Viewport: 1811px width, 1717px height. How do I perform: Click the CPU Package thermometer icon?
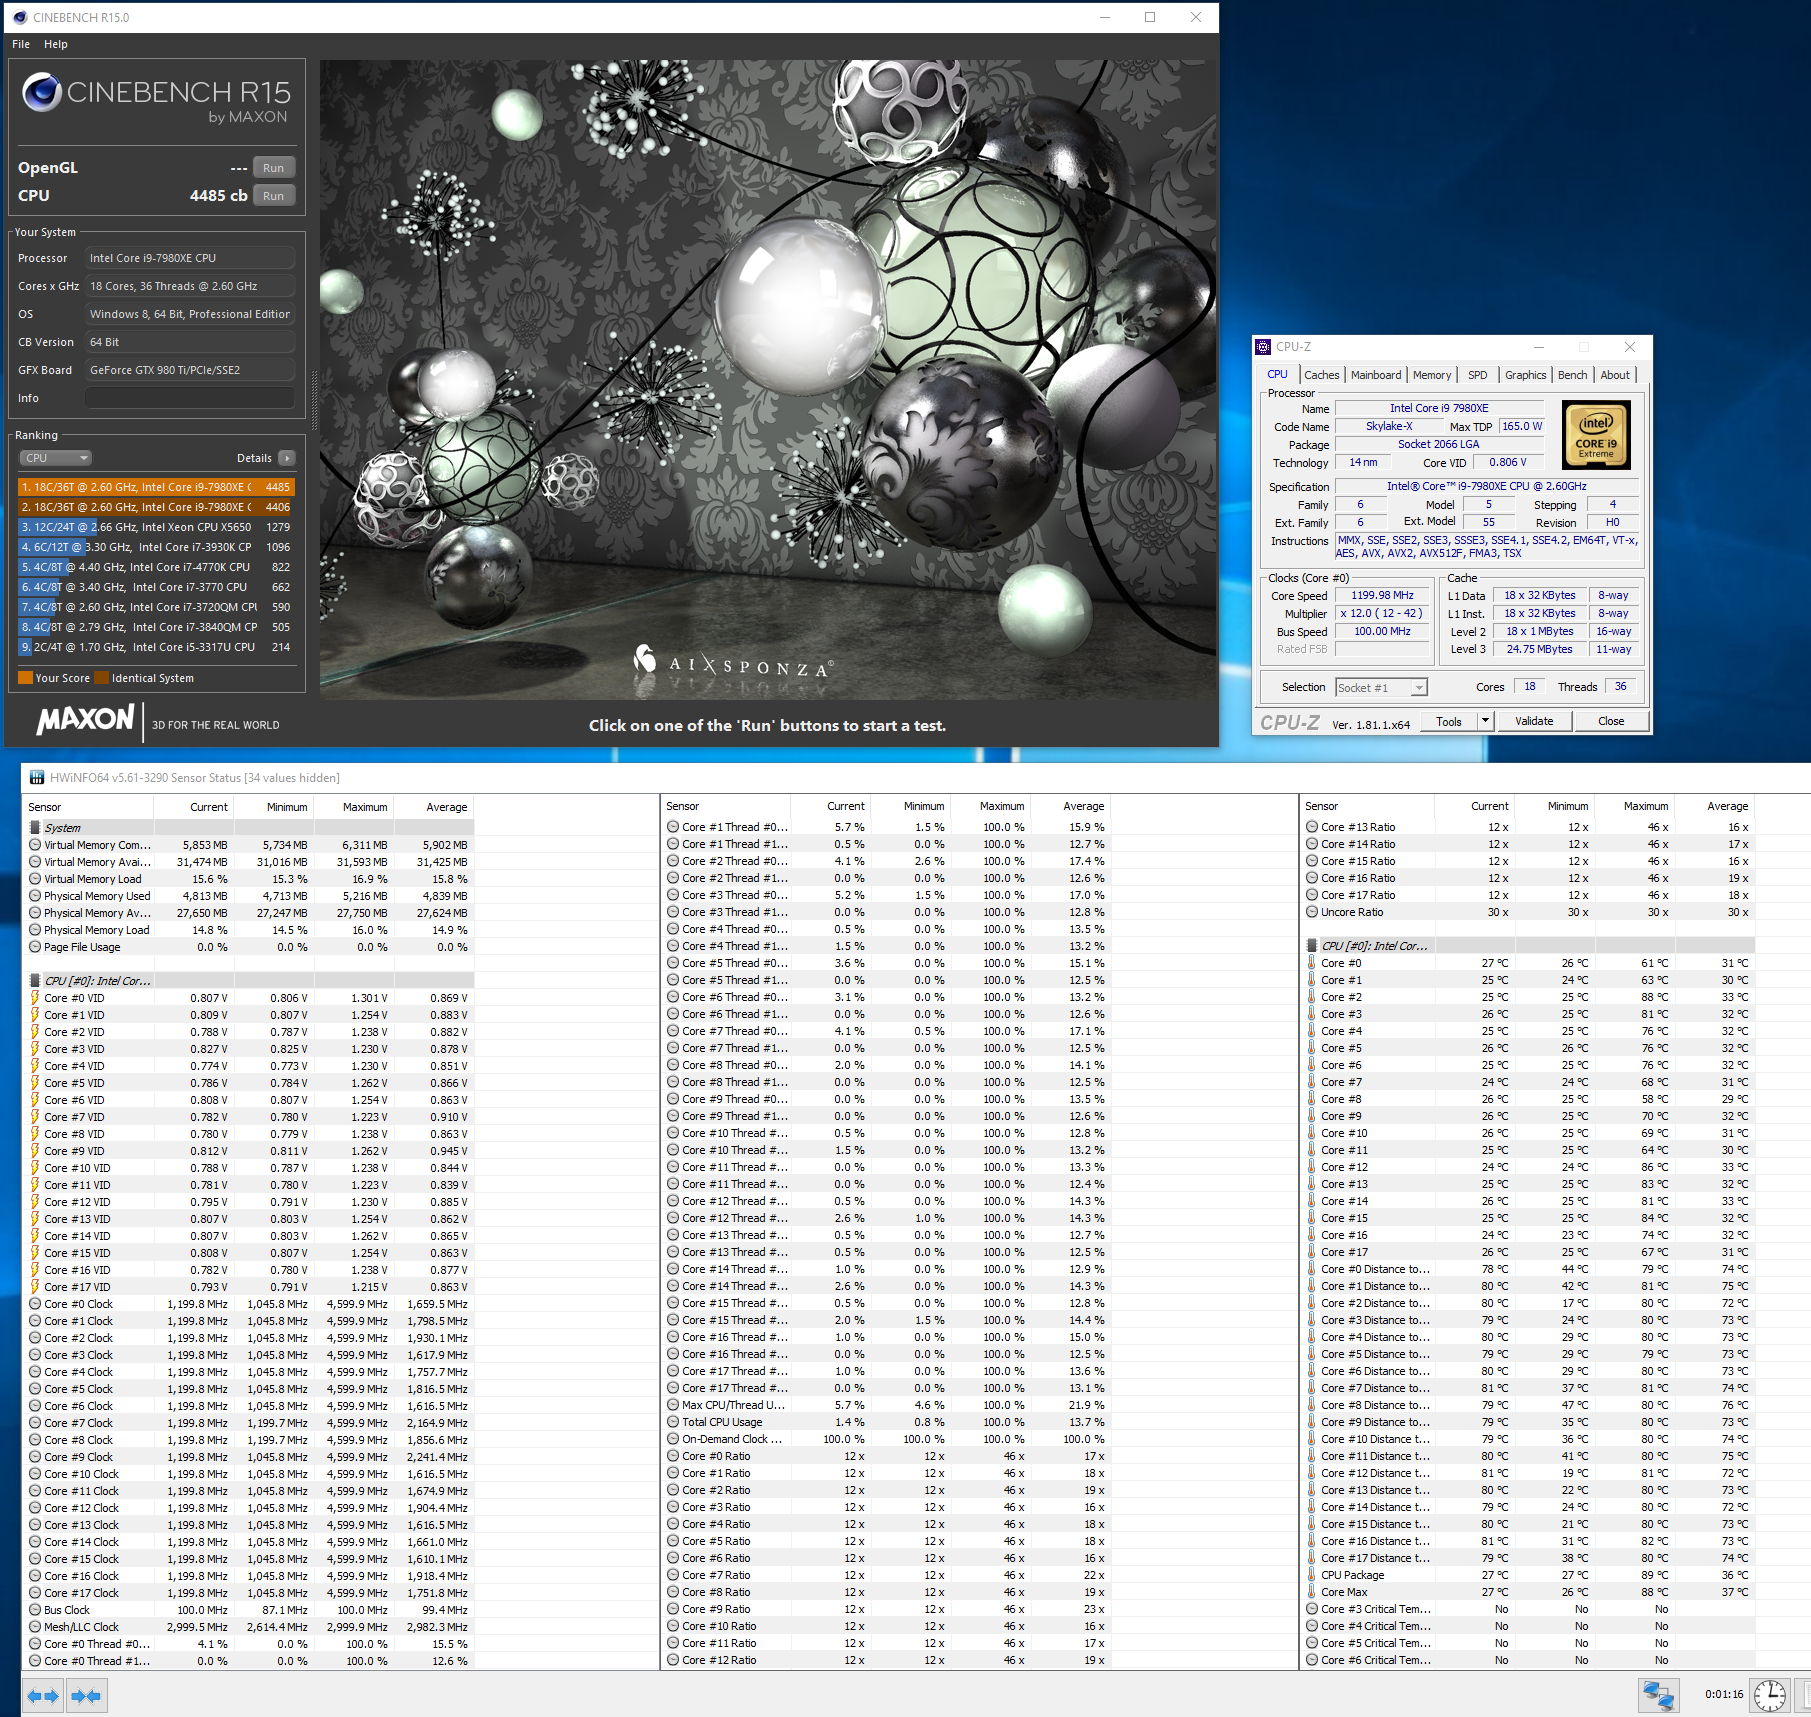click(x=1311, y=1575)
